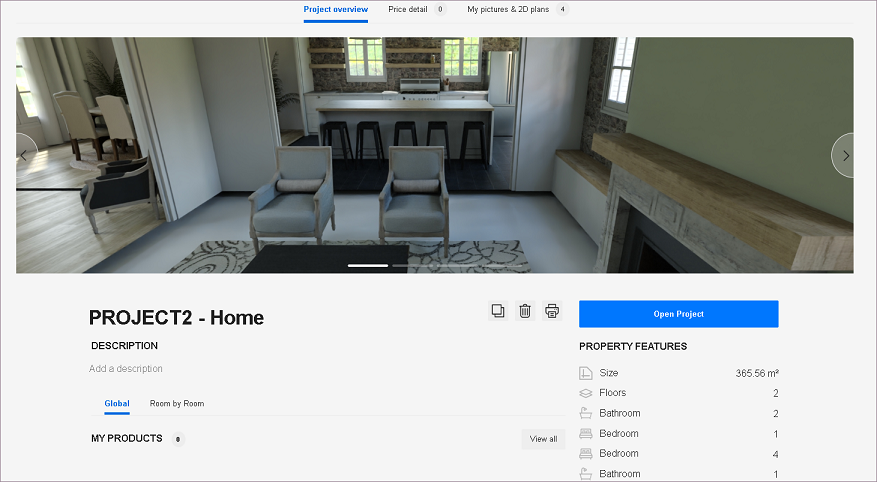Click the Floors layers icon
877x482 pixels.
(586, 393)
